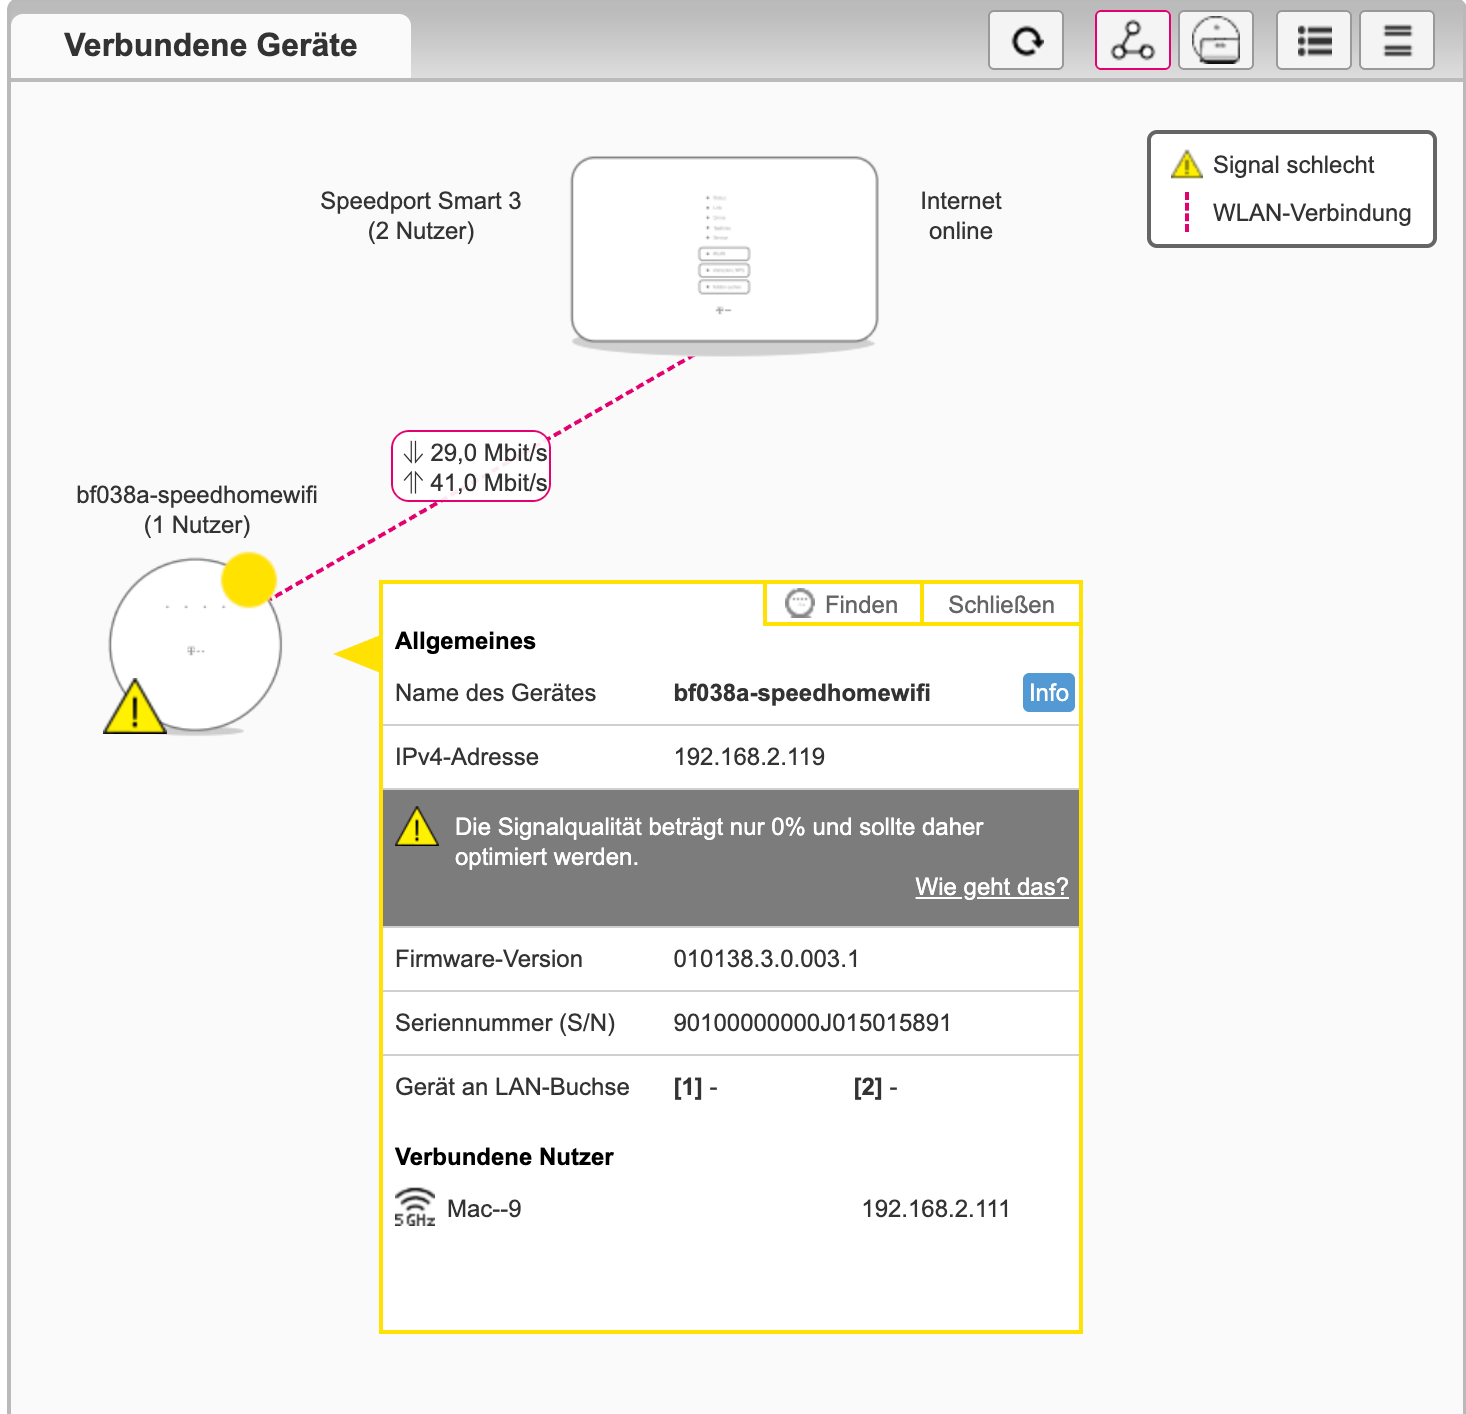The image size is (1466, 1414).
Task: Click firmware version 010138.3.0.003.1
Action: point(766,959)
